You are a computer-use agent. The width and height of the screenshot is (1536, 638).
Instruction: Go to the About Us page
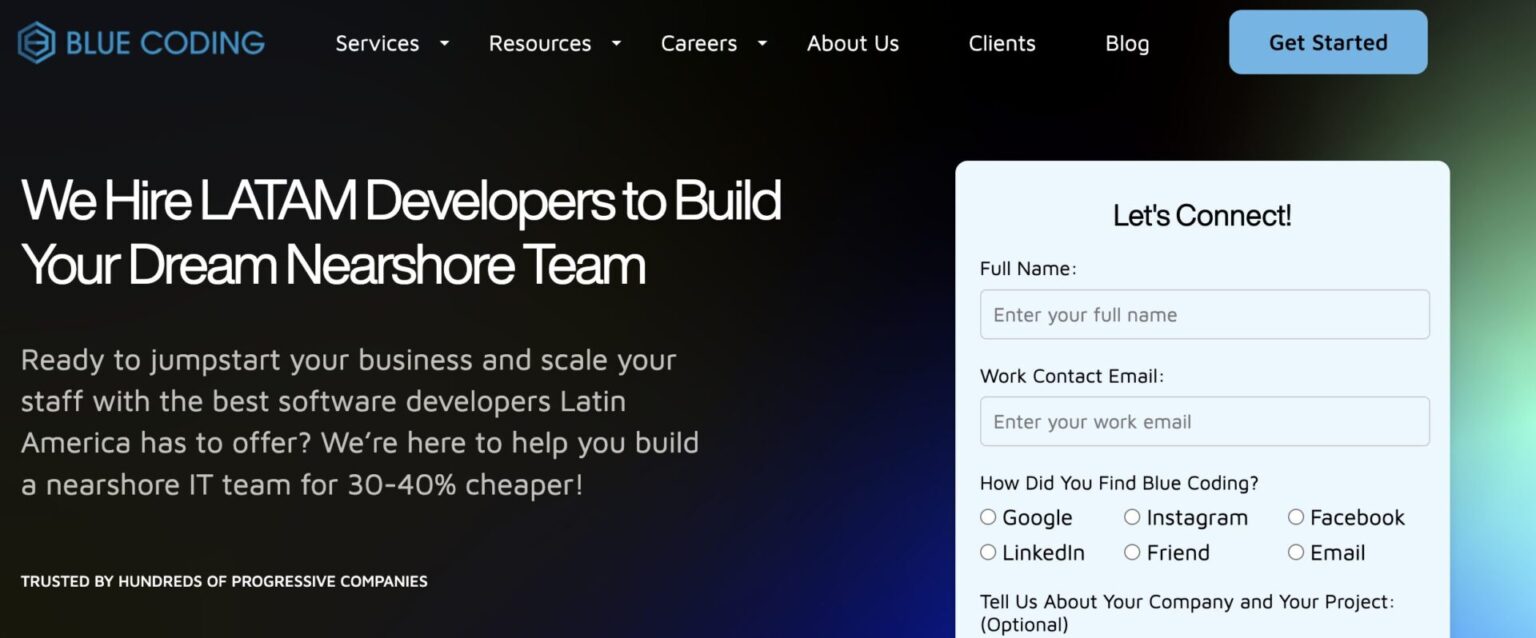[852, 44]
